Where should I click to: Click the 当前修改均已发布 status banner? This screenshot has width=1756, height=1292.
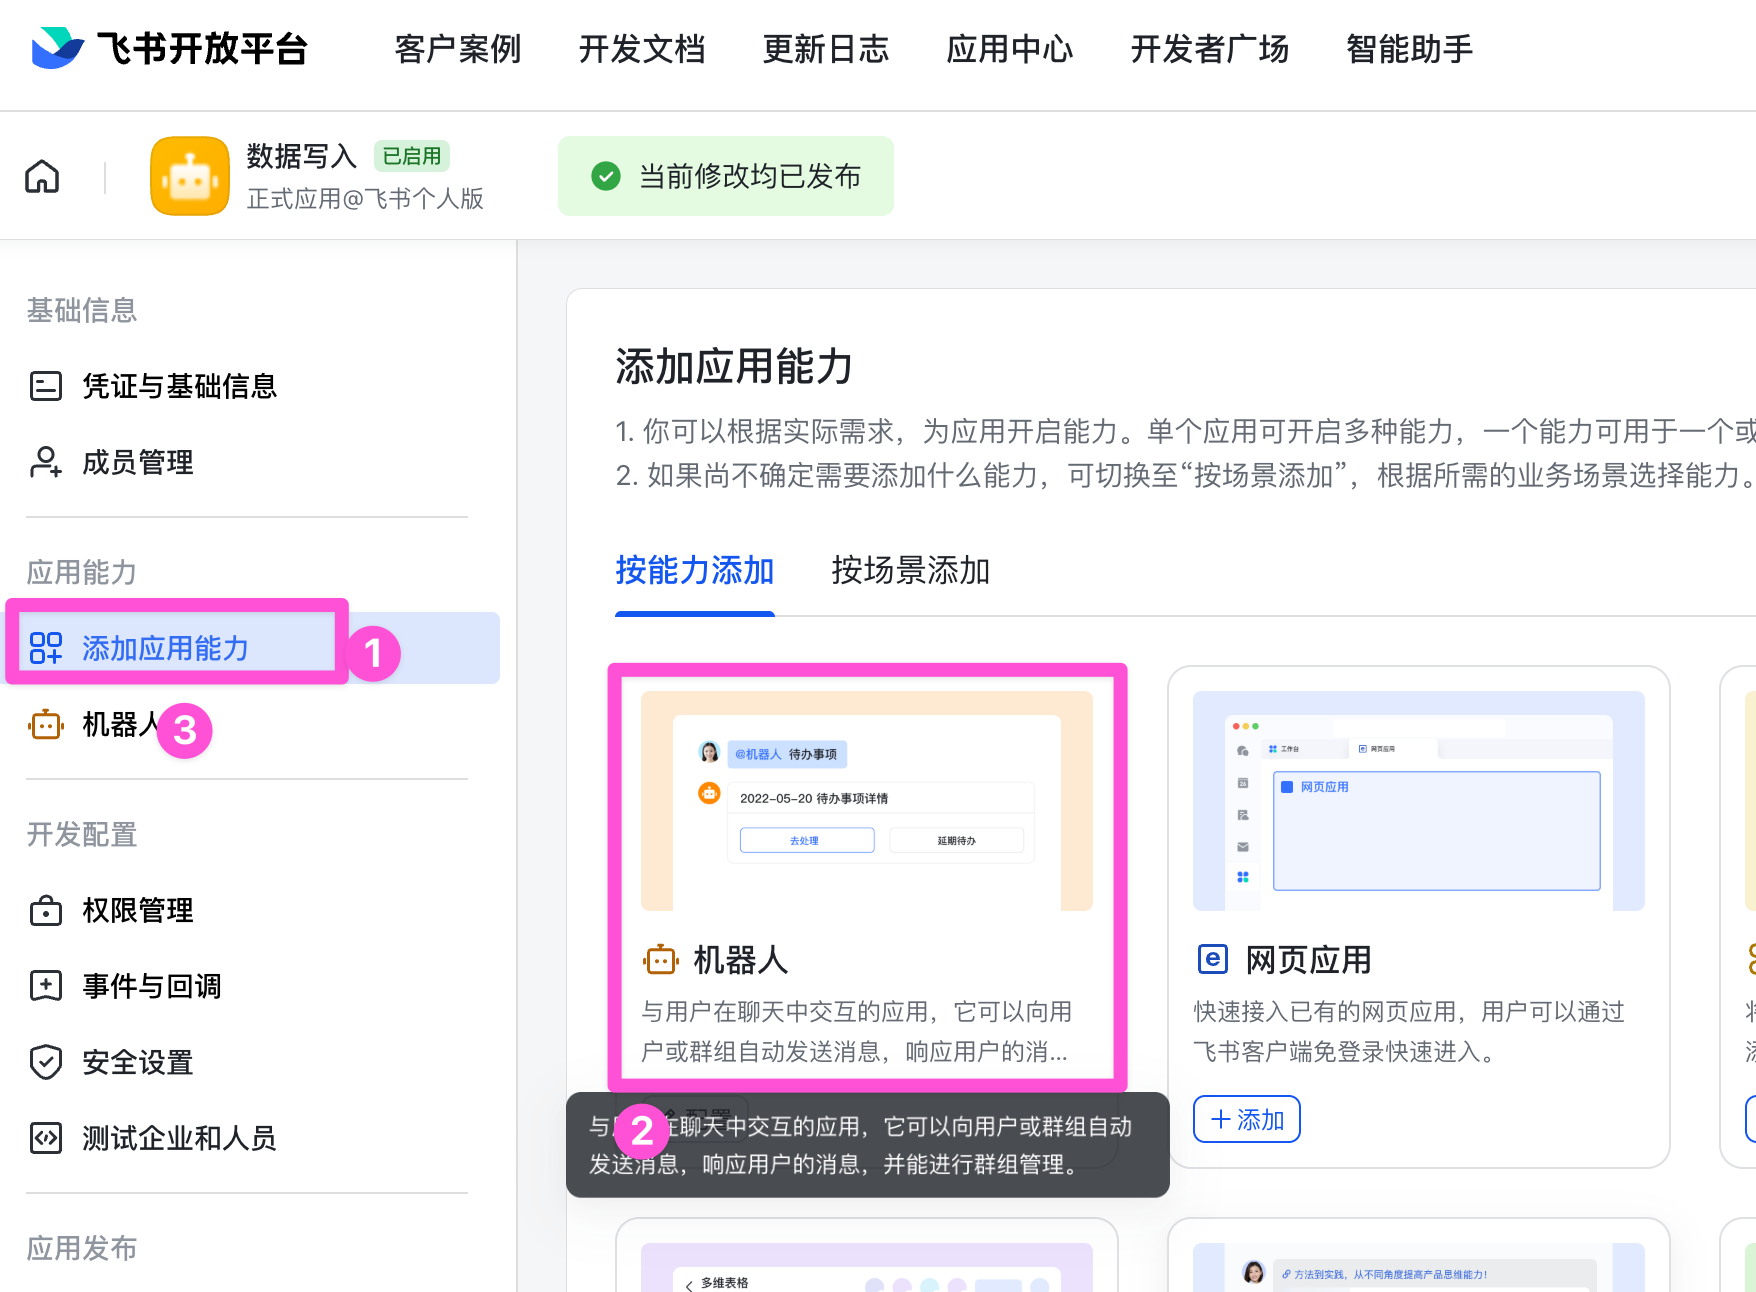(x=726, y=176)
